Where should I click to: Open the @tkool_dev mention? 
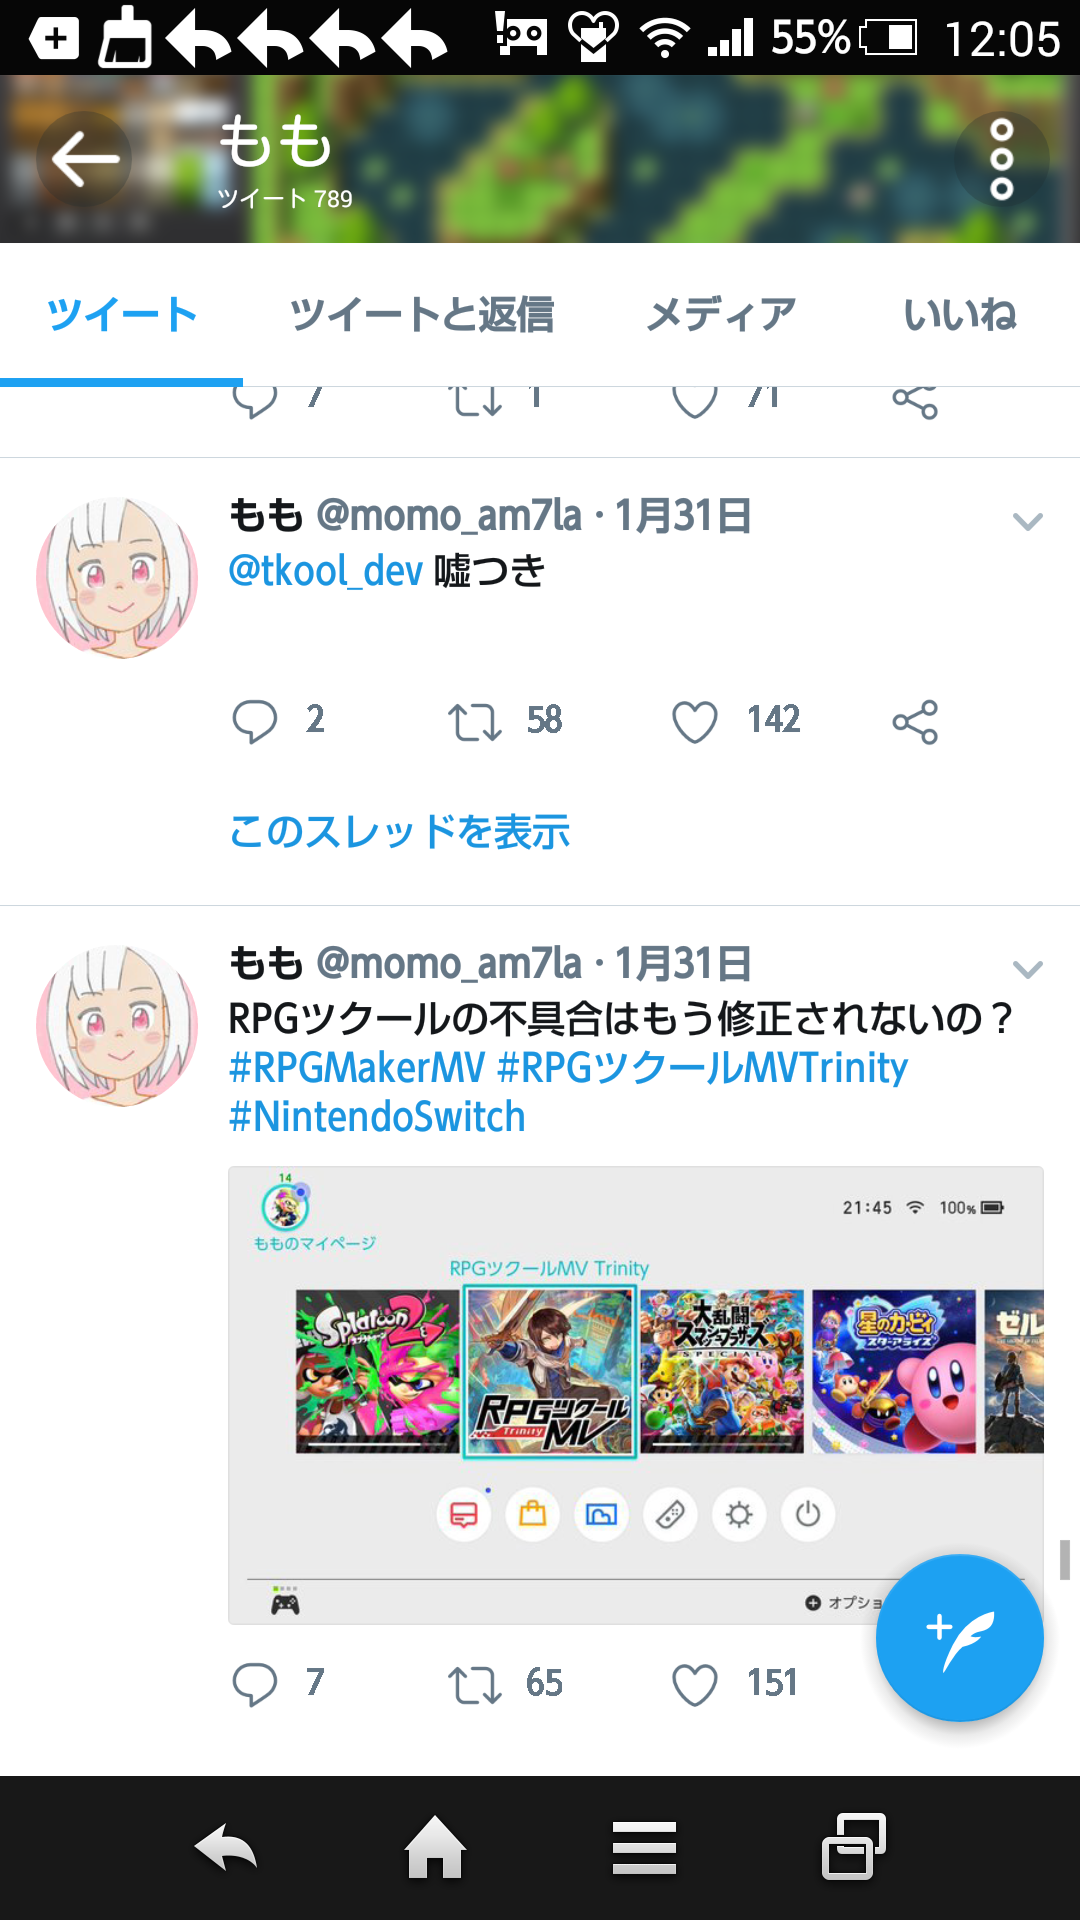click(x=326, y=571)
